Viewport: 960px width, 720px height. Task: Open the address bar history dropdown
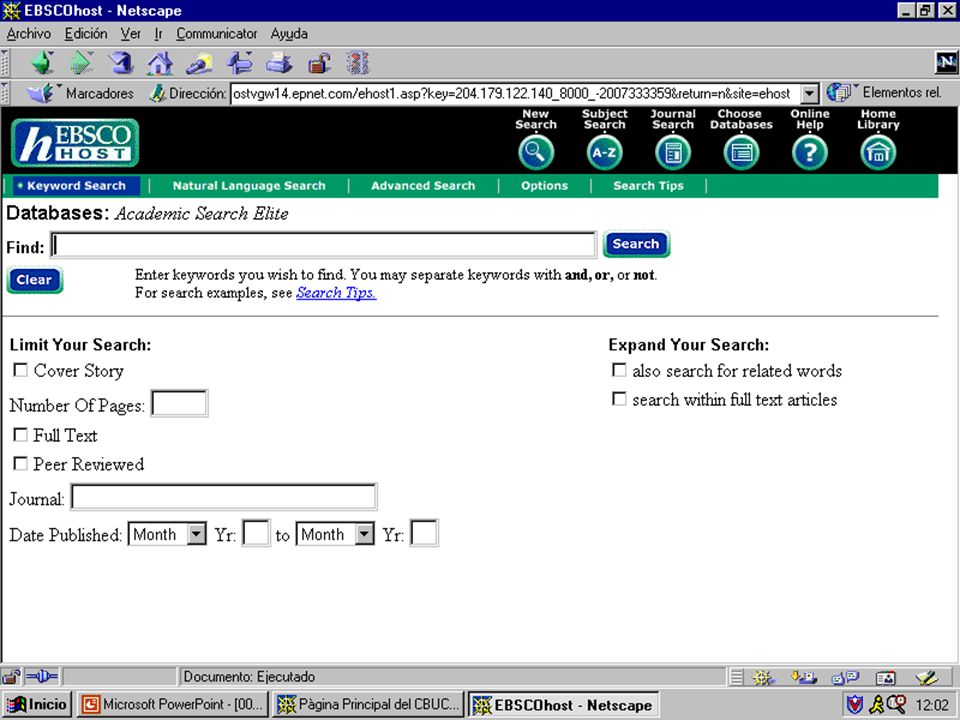[x=809, y=94]
